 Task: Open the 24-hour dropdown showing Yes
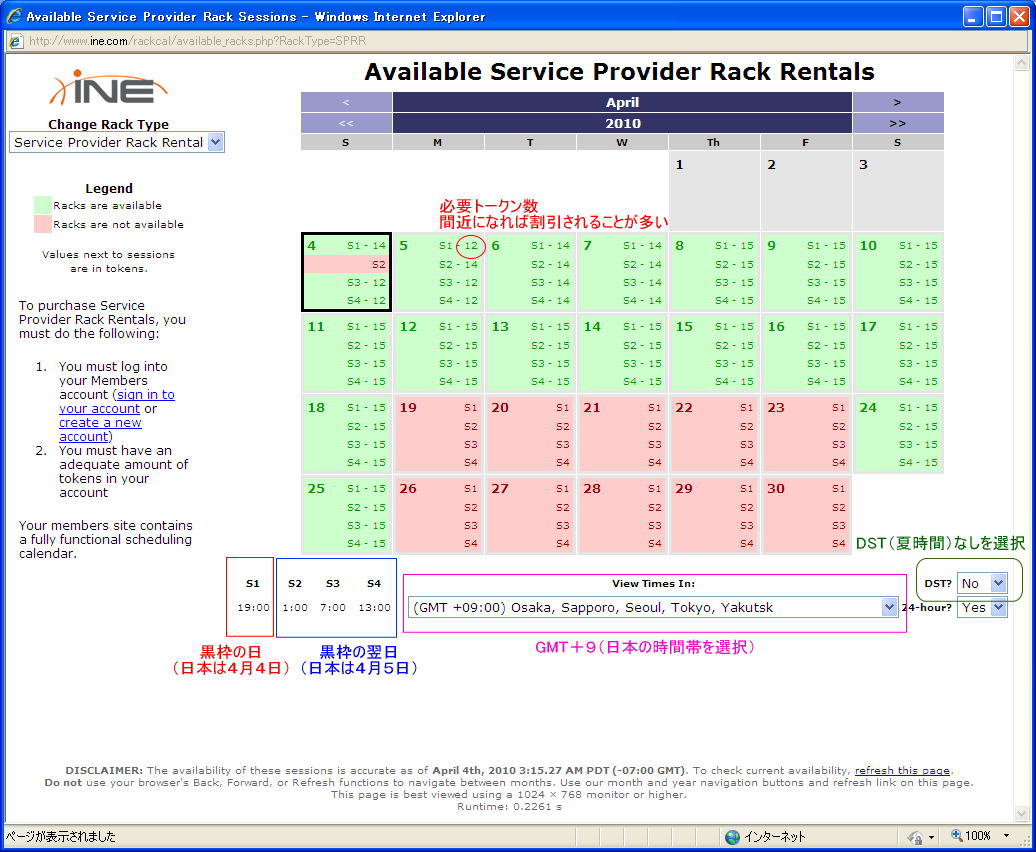982,608
